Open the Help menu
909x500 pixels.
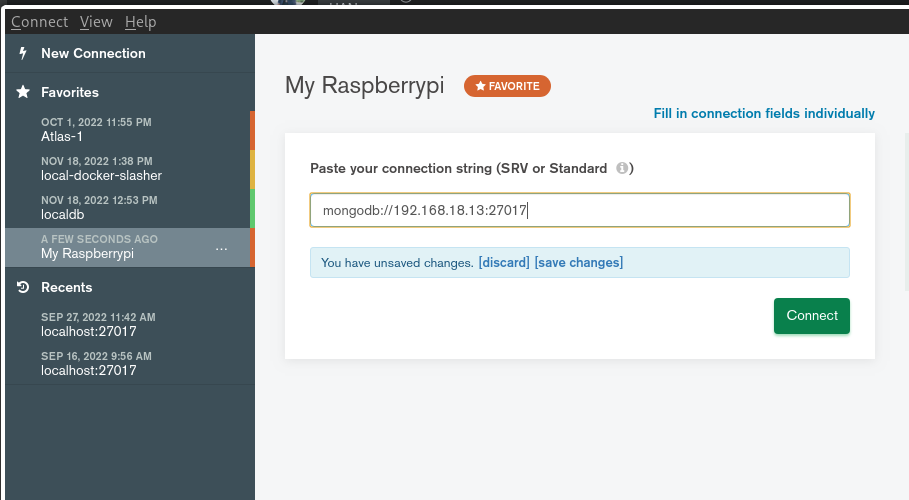click(x=140, y=22)
